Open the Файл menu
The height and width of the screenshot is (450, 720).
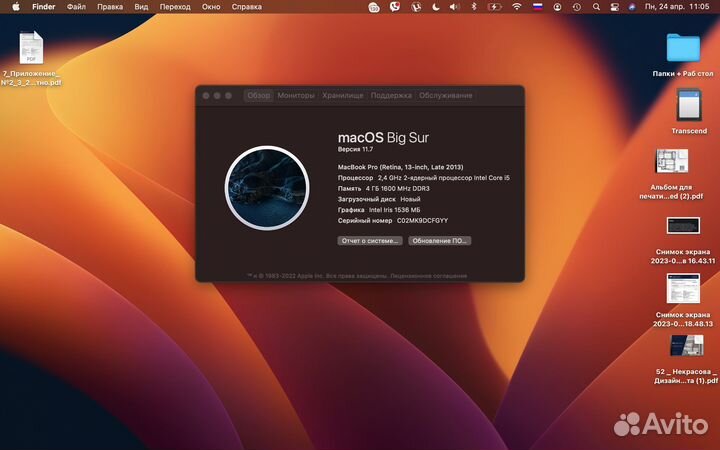pyautogui.click(x=76, y=7)
